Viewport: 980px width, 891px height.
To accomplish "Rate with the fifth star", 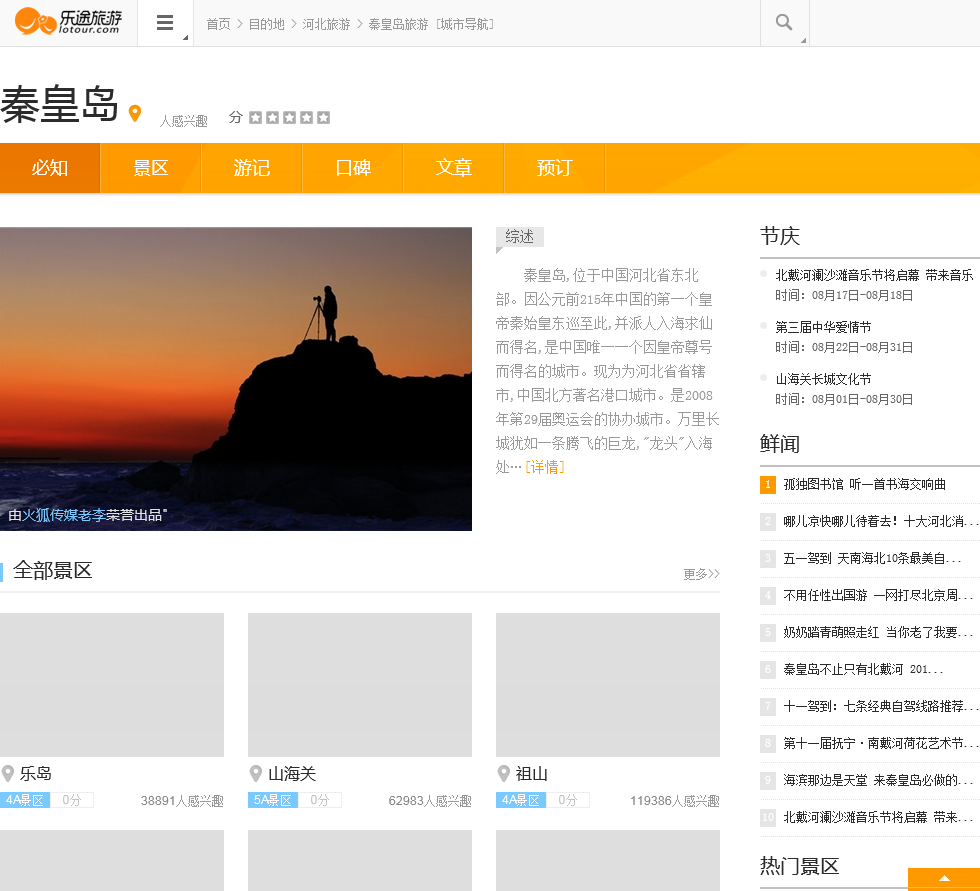I will (x=323, y=118).
